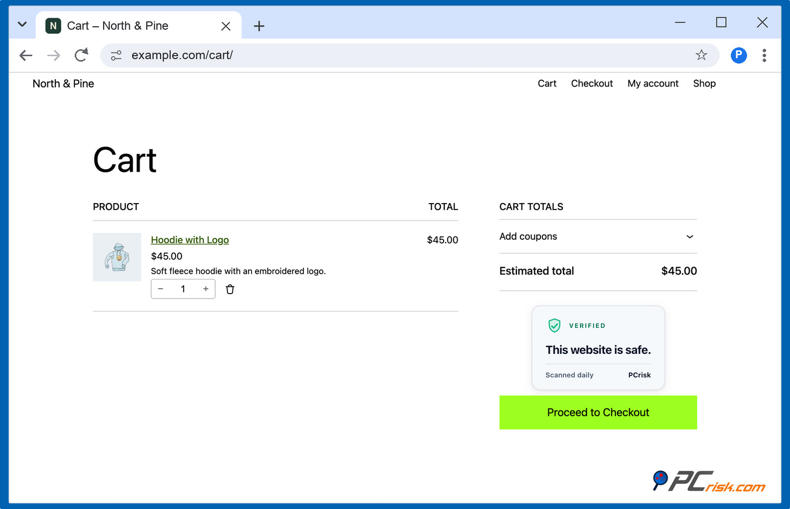790x509 pixels.
Task: Expand the Add coupons section
Action: tap(598, 236)
